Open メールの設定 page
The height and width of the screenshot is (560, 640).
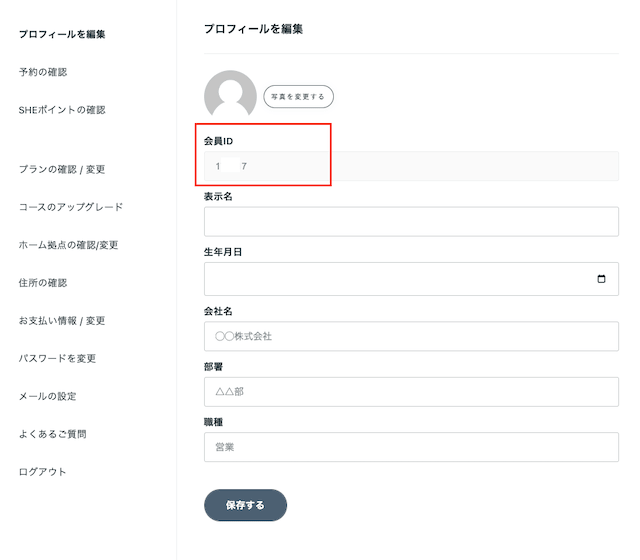coord(47,396)
